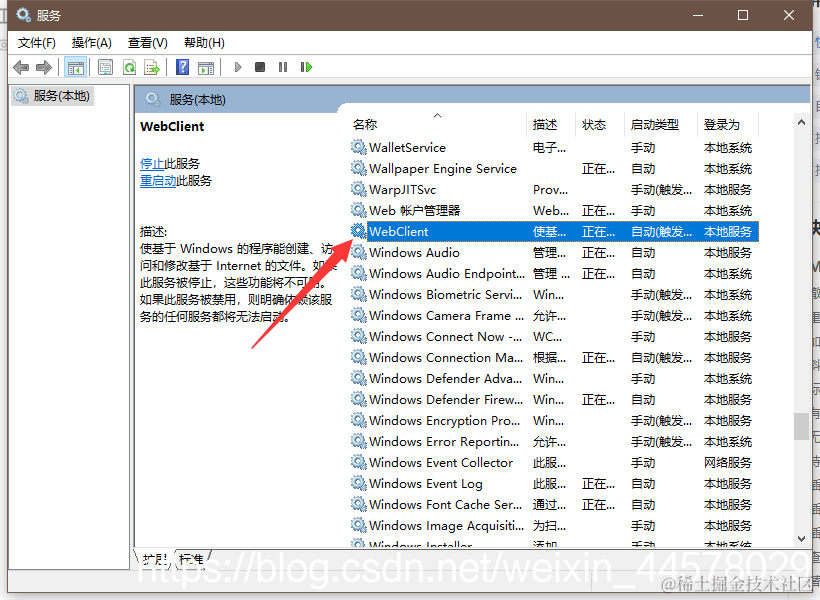This screenshot has width=820, height=600.
Task: Open the properties toolbar icon
Action: tap(105, 67)
